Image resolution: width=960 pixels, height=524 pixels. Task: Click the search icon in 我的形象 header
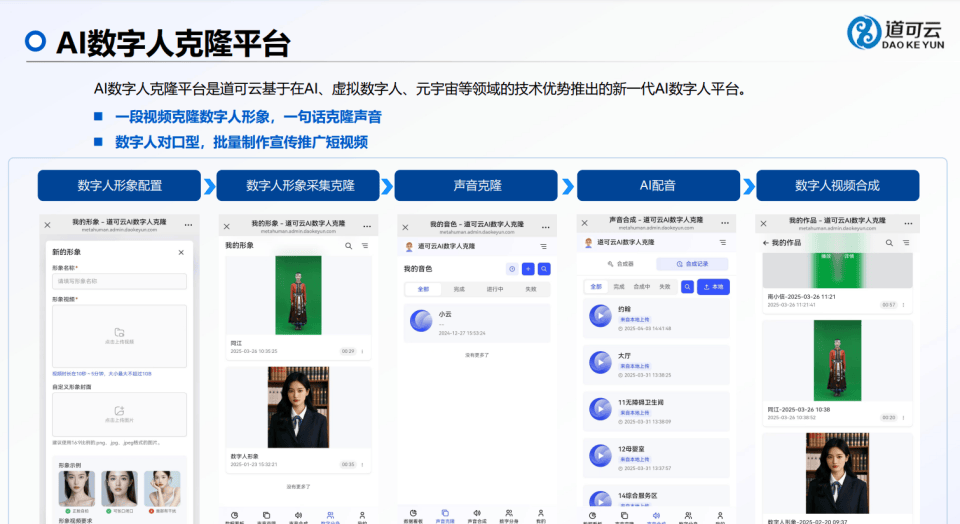(348, 246)
